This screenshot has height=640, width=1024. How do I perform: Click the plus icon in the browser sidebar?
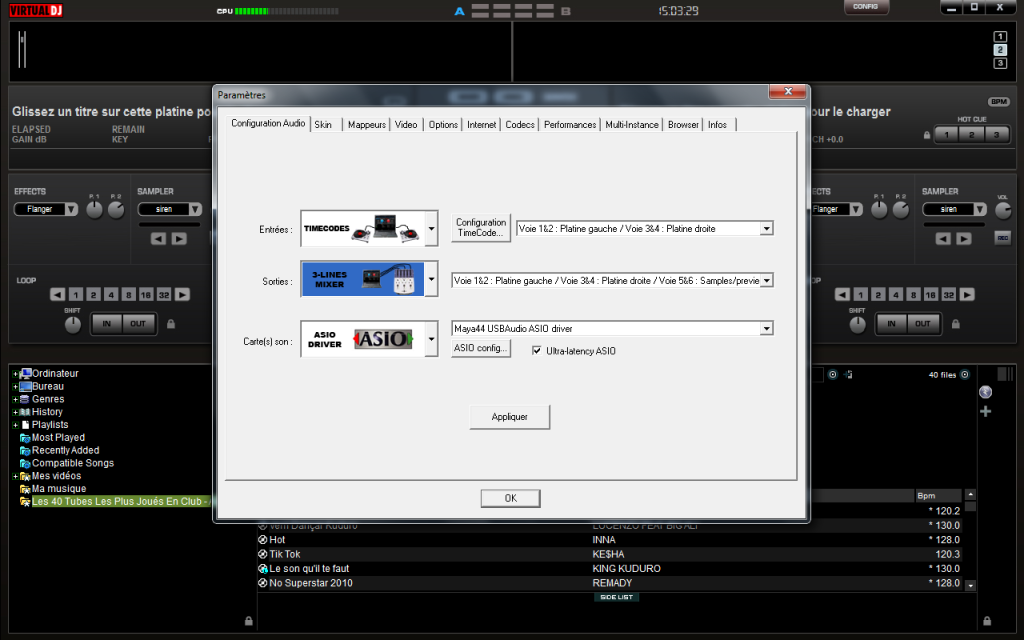pyautogui.click(x=985, y=411)
